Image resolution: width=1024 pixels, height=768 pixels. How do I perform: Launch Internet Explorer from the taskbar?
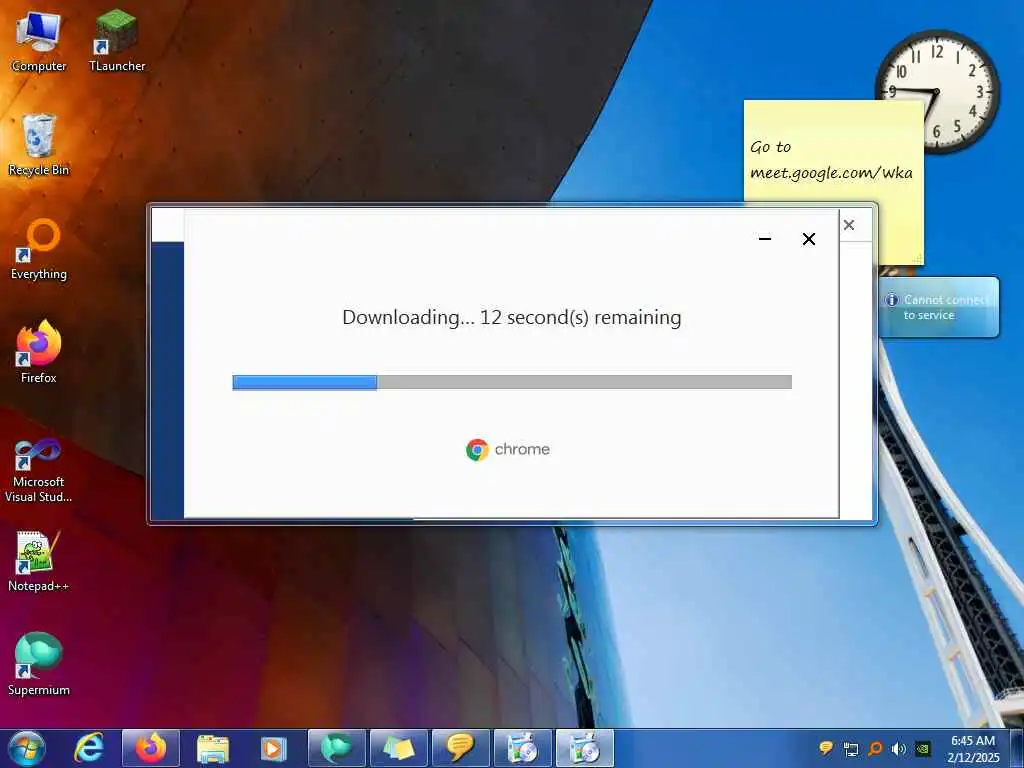coord(89,748)
